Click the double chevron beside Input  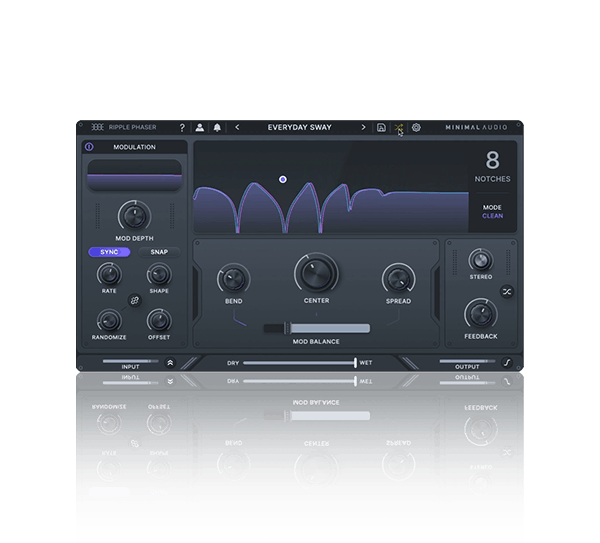coord(170,363)
